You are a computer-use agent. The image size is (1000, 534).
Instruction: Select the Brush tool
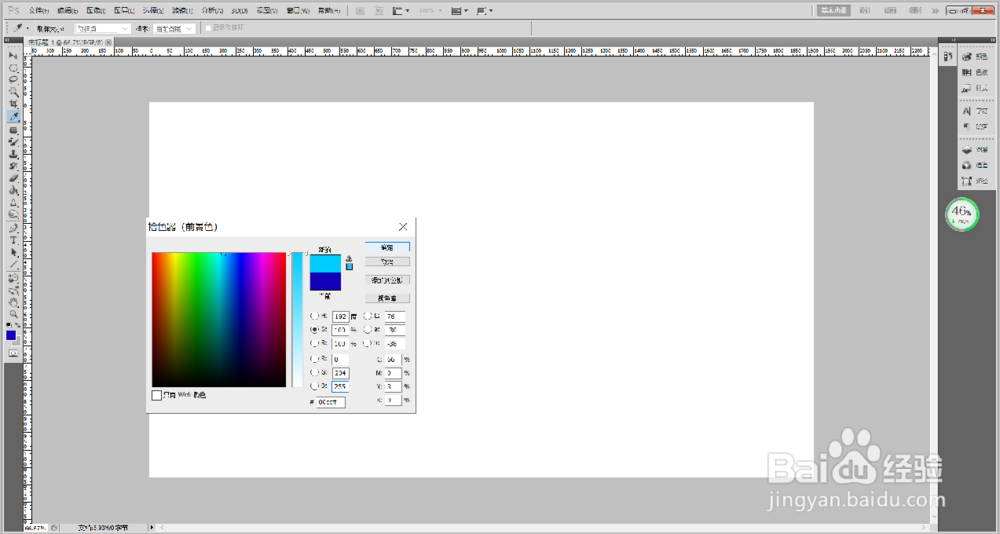coord(13,142)
